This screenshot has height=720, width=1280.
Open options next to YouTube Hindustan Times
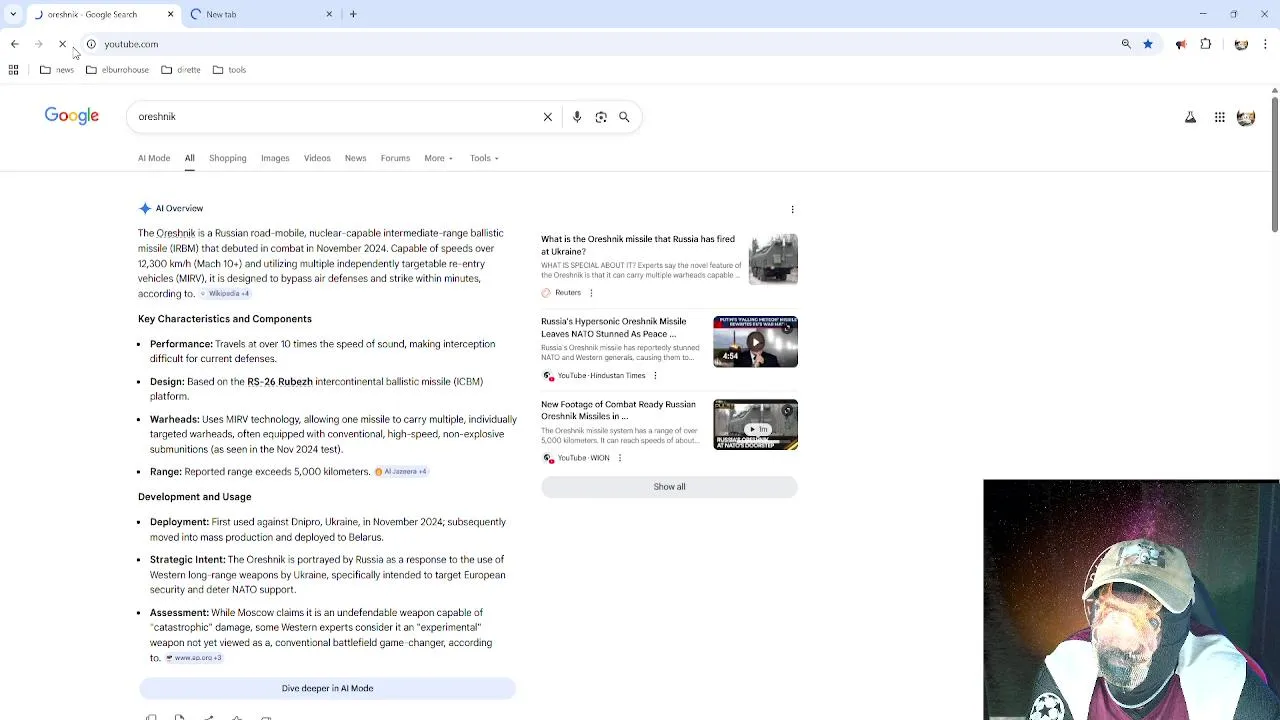click(x=655, y=376)
